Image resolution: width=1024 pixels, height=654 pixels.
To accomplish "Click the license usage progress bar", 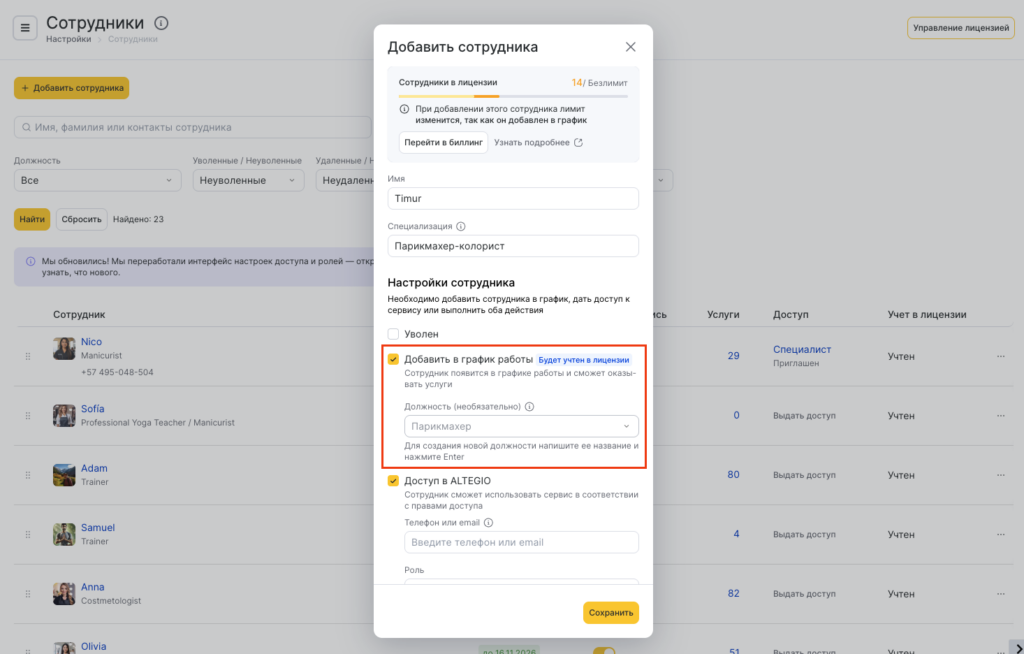I will click(512, 96).
